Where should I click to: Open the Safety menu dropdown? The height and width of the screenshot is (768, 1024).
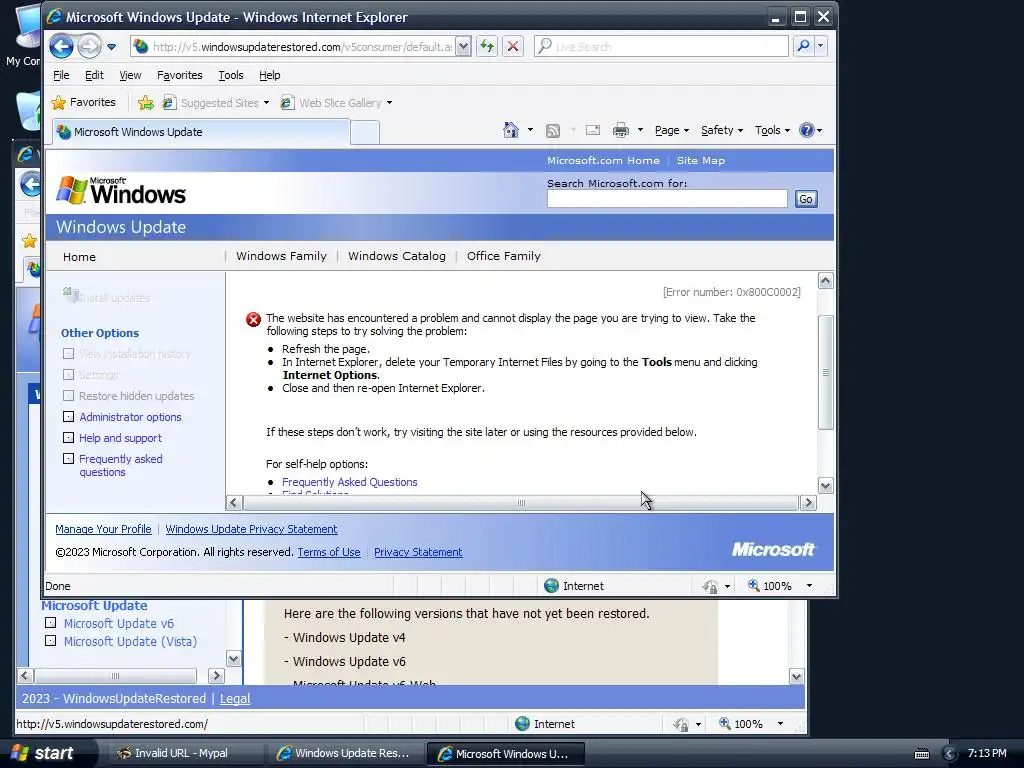pyautogui.click(x=722, y=130)
